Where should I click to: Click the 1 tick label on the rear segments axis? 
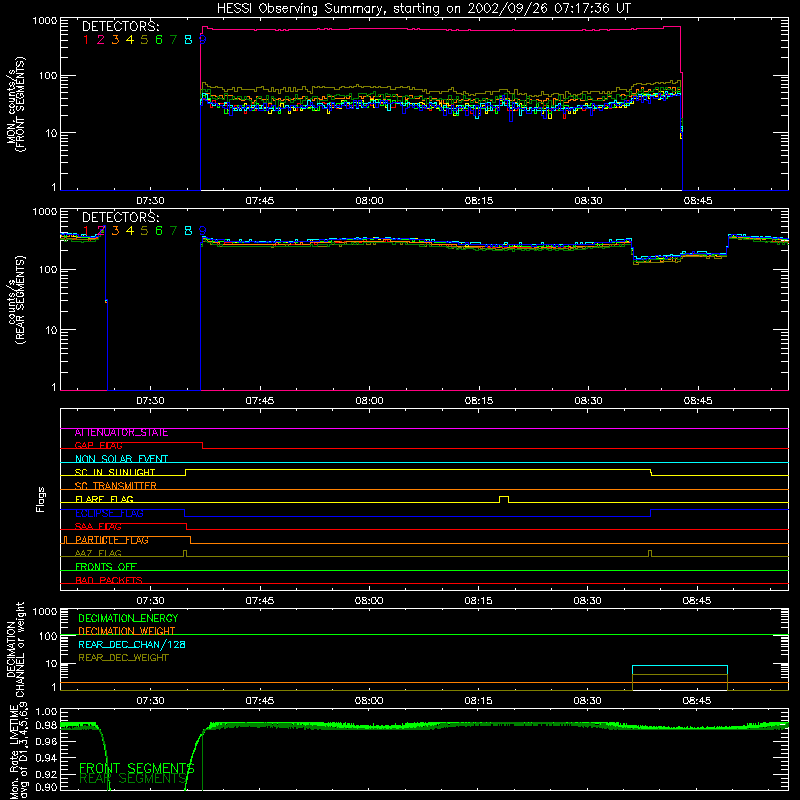(54, 388)
